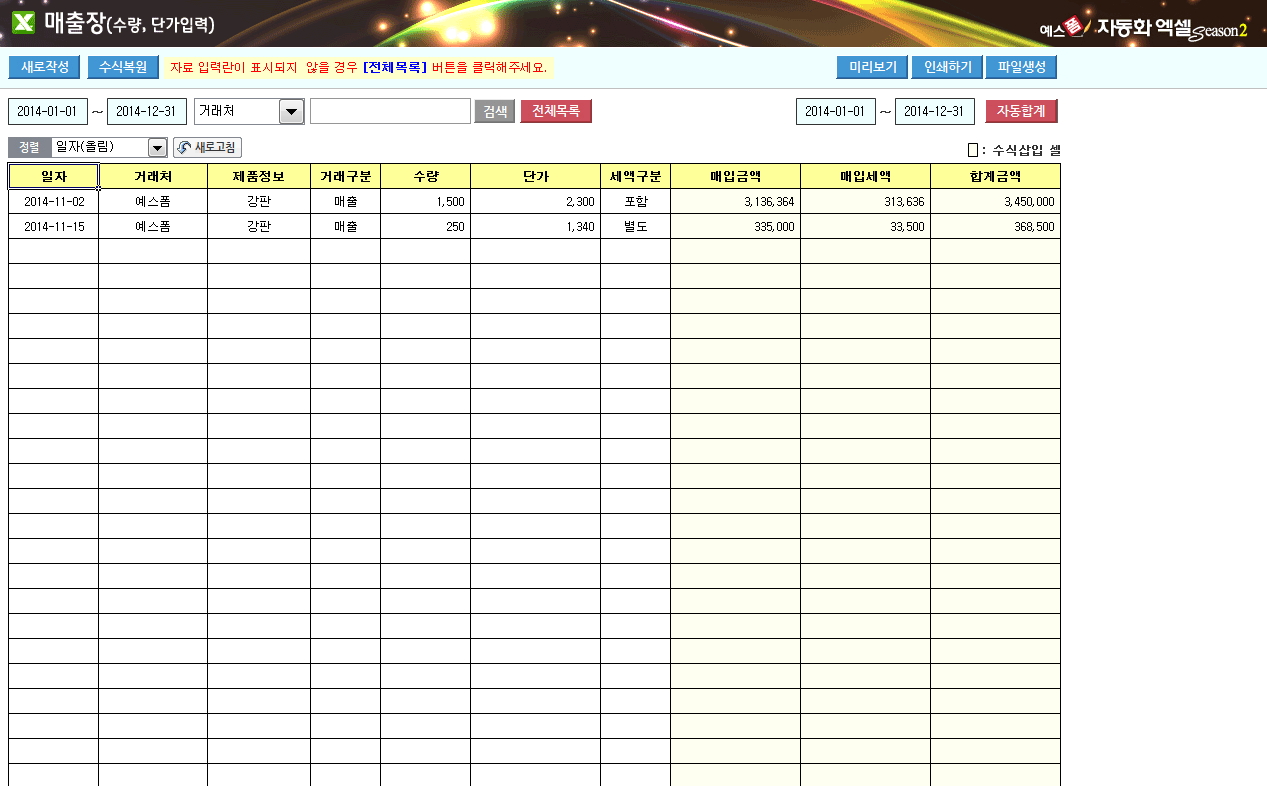Select the 단가 column header
The width and height of the screenshot is (1267, 786).
click(535, 176)
